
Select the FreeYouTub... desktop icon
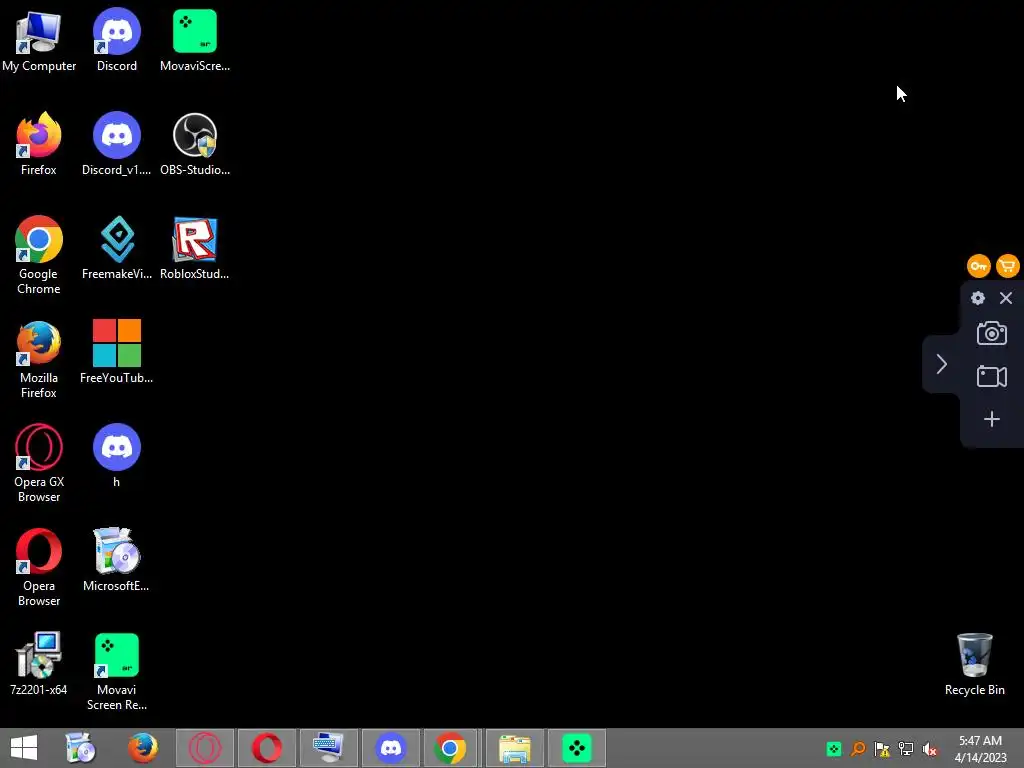pyautogui.click(x=117, y=351)
